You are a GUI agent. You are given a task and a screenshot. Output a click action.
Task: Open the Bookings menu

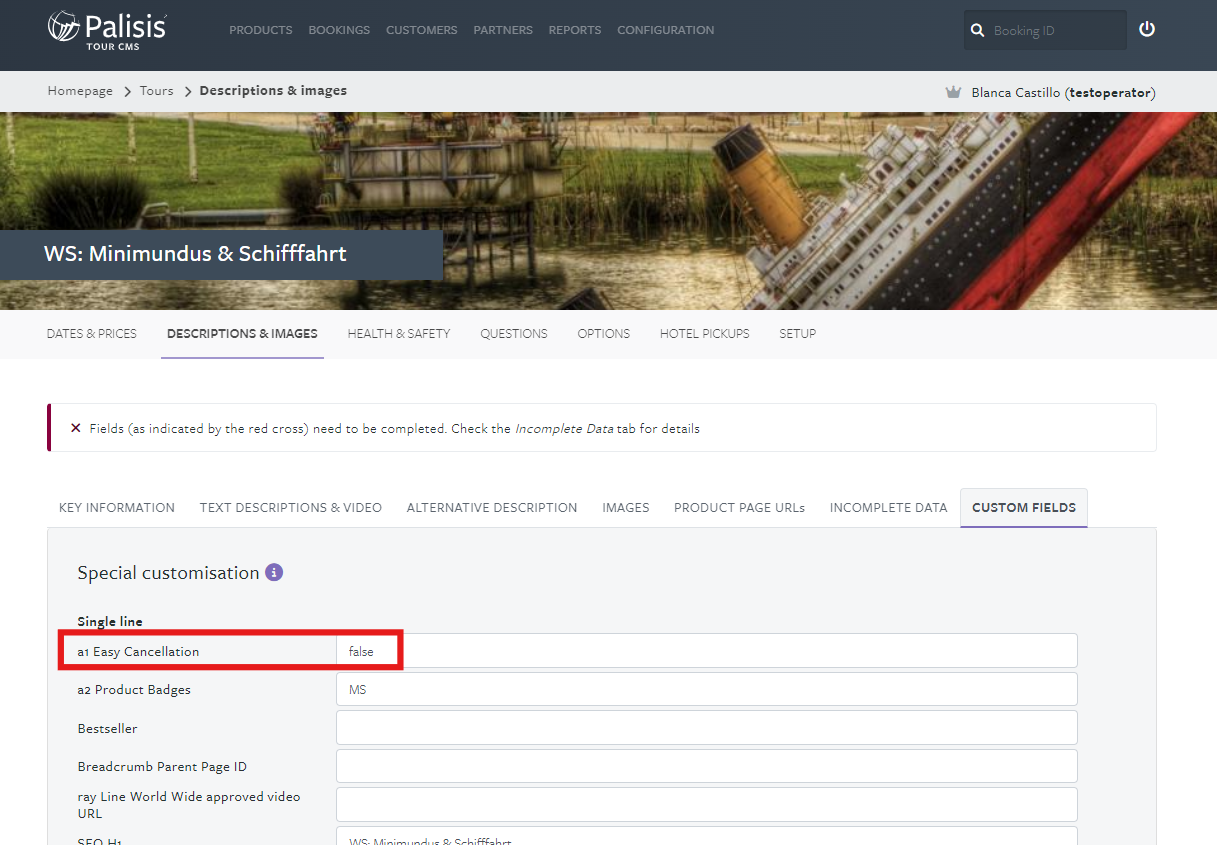pos(339,30)
